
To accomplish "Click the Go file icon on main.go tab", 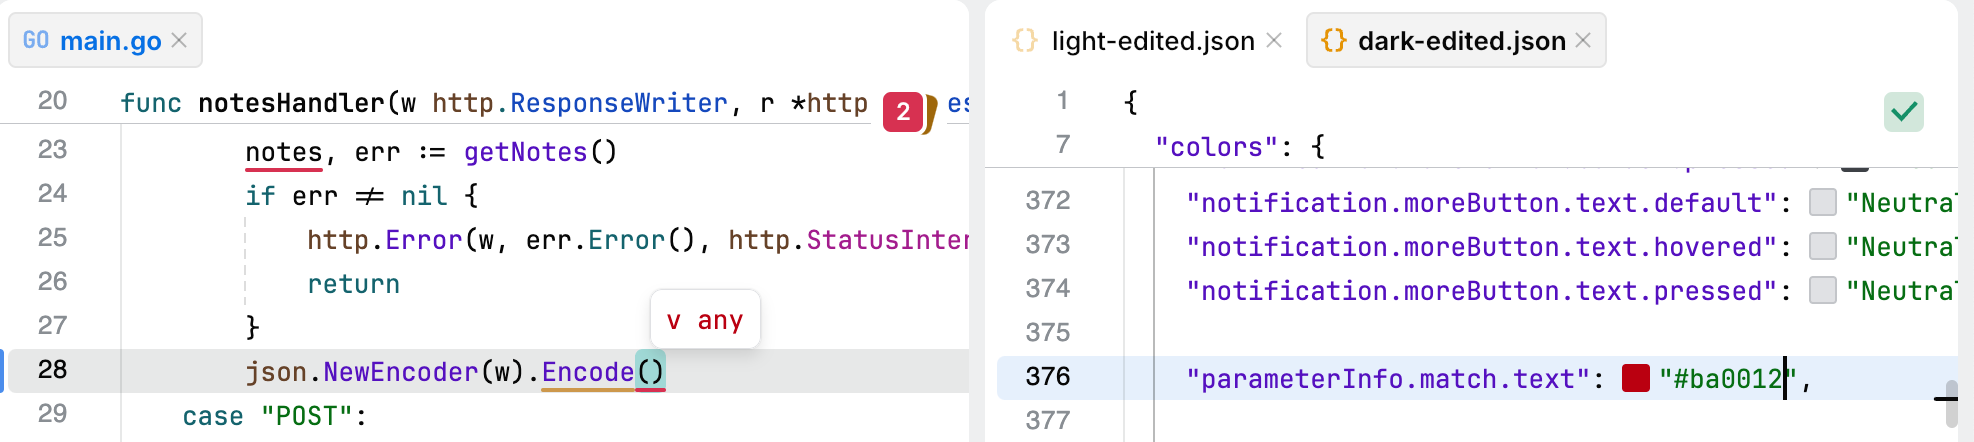I will 36,40.
